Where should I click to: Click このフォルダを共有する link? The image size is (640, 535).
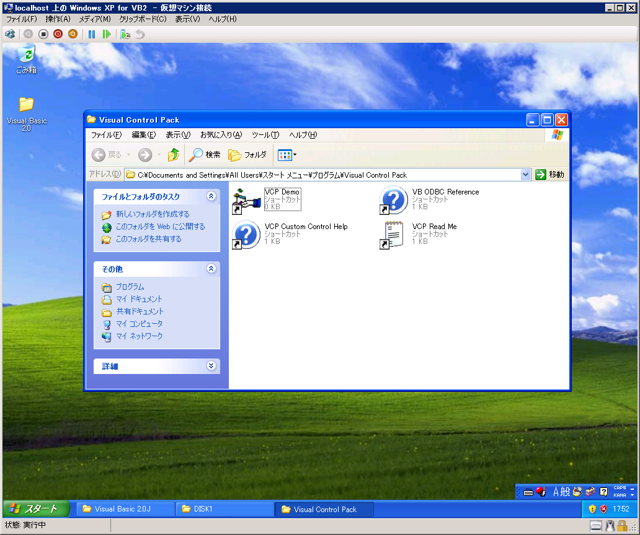point(149,239)
